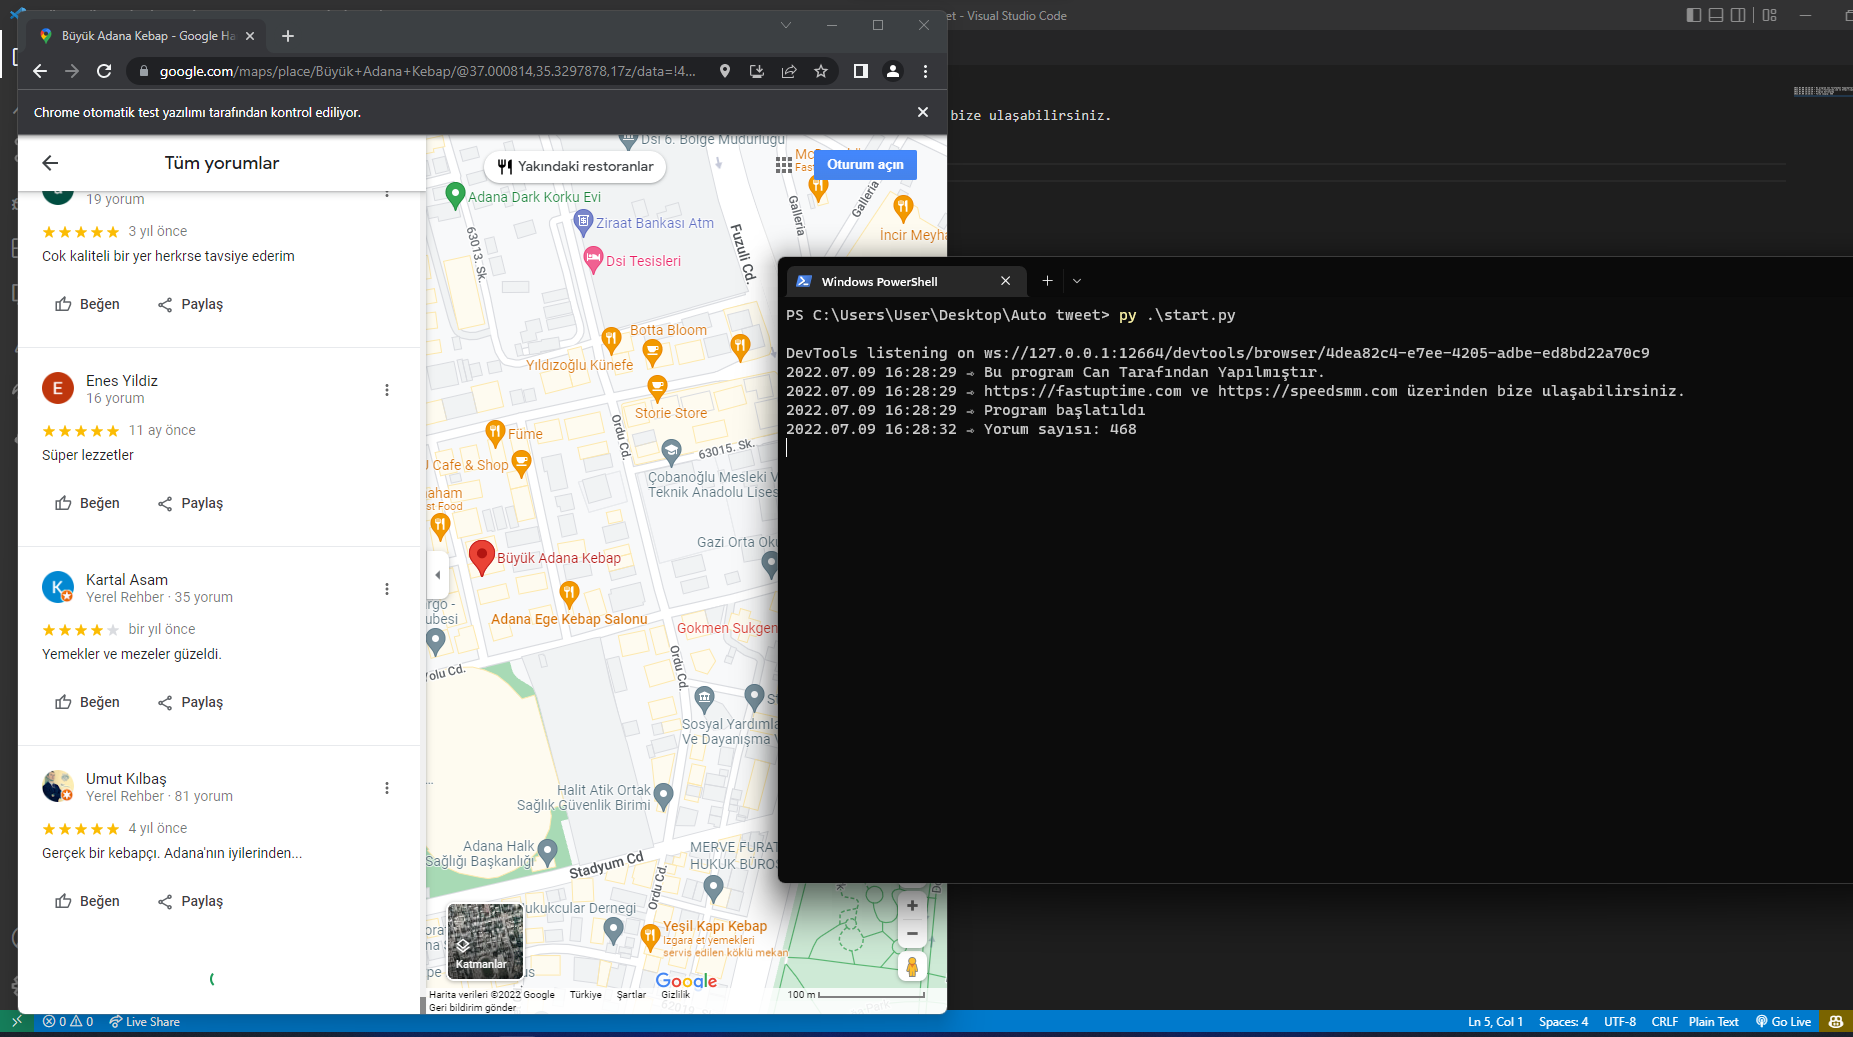Image resolution: width=1853 pixels, height=1037 pixels.
Task: Select Büyük Adana Kebap Chrome tab
Action: point(147,36)
